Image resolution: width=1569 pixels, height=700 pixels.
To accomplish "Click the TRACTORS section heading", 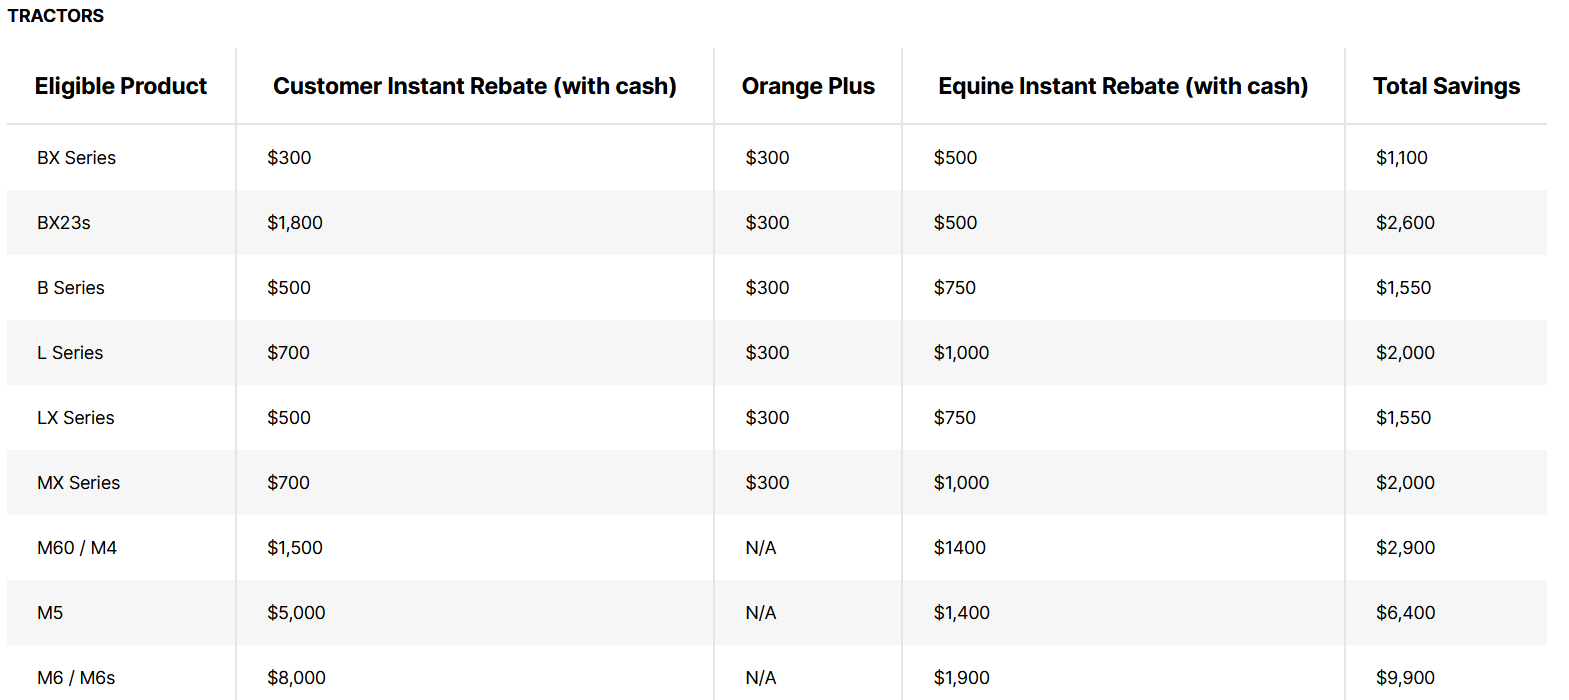I will pyautogui.click(x=56, y=16).
